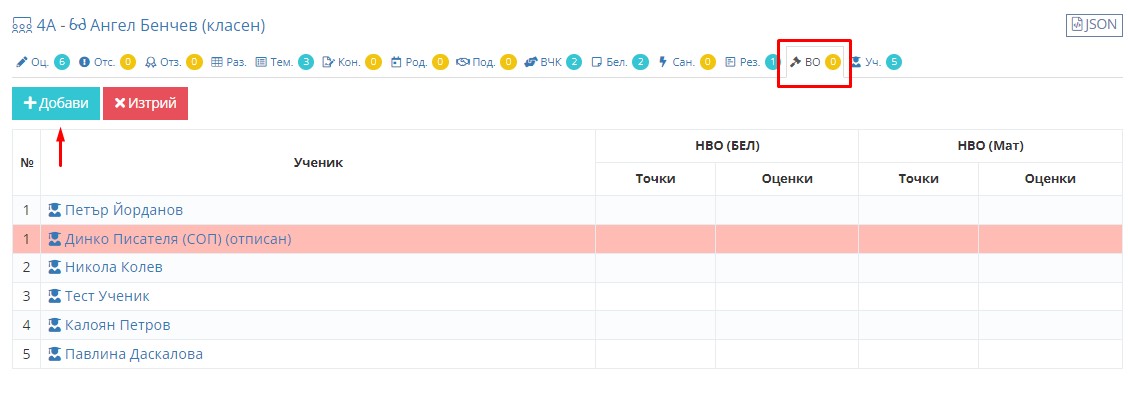Open student Калоян Петров

coord(117,325)
